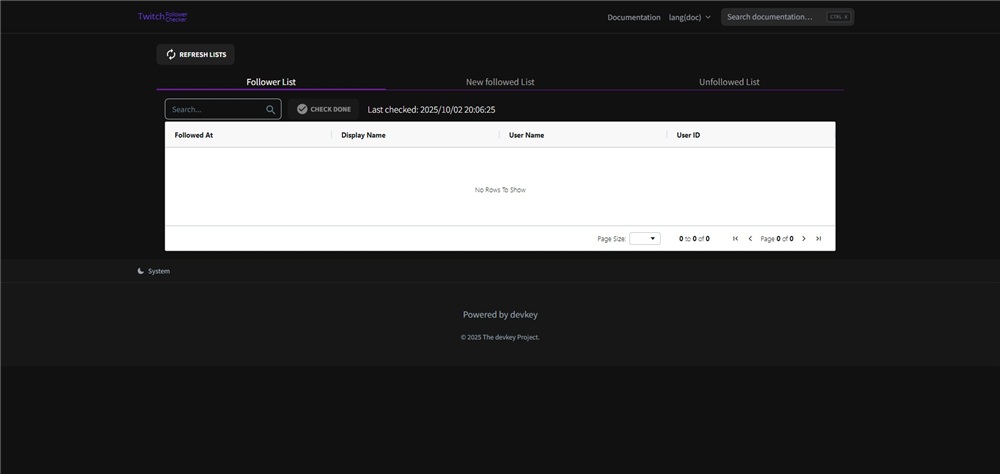Click the moon theme icon

141,271
